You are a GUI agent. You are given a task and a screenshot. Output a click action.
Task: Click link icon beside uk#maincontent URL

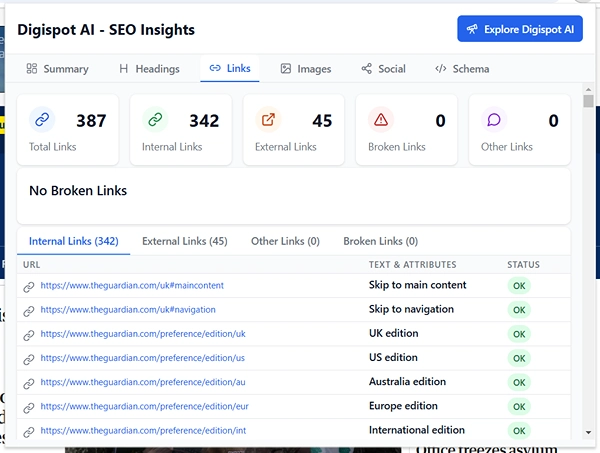[29, 287]
